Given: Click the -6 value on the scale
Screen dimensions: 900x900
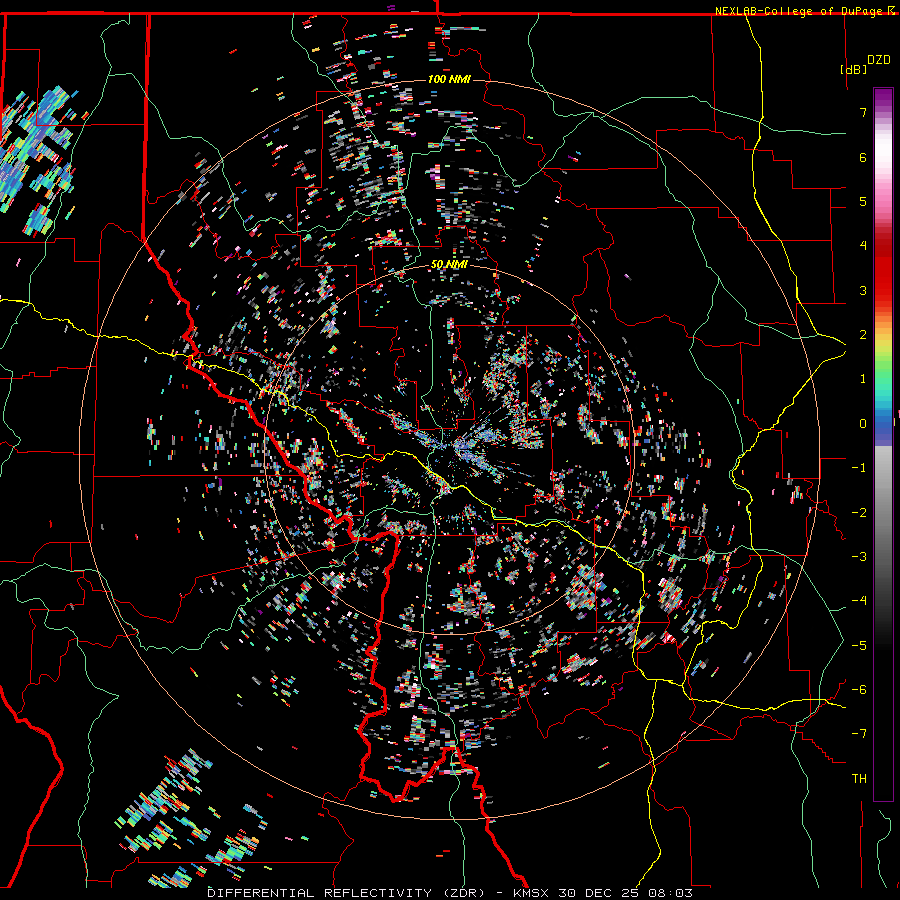Looking at the screenshot, I should point(859,690).
